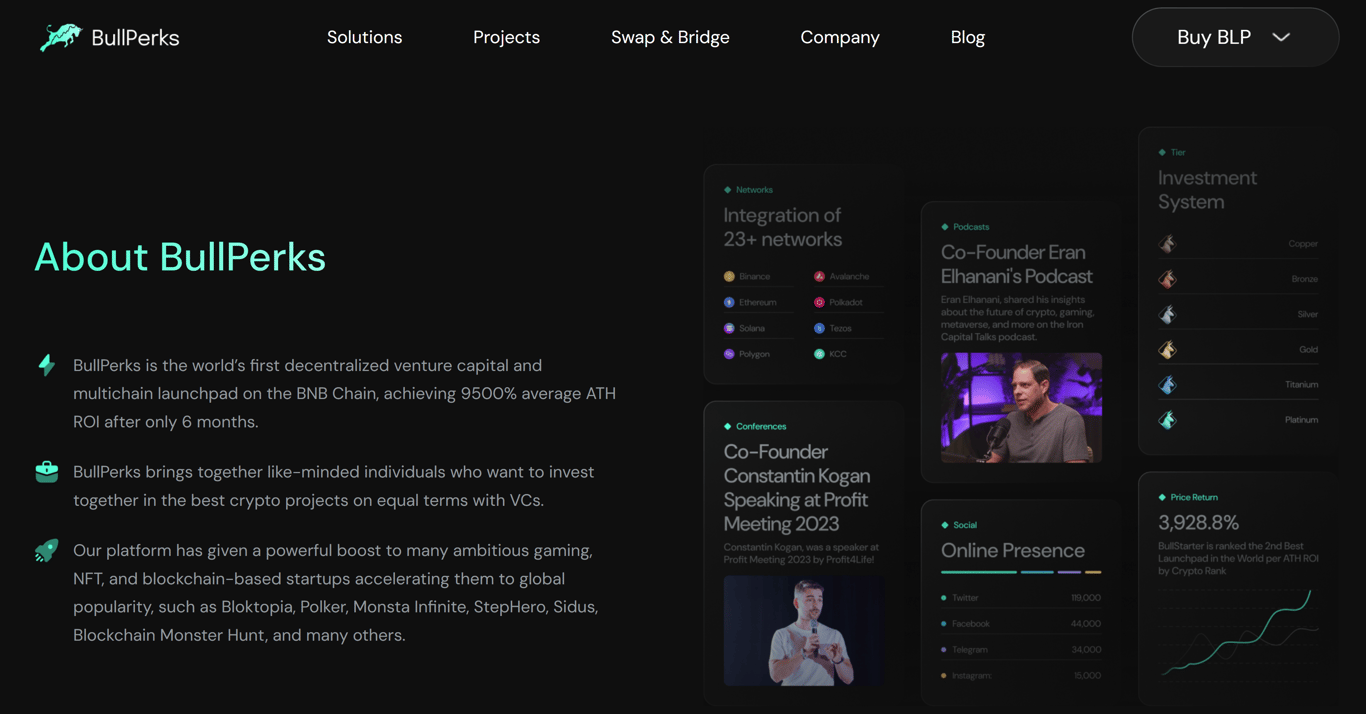Click the 3,928.8% price return value
1366x714 pixels.
pyautogui.click(x=1198, y=522)
